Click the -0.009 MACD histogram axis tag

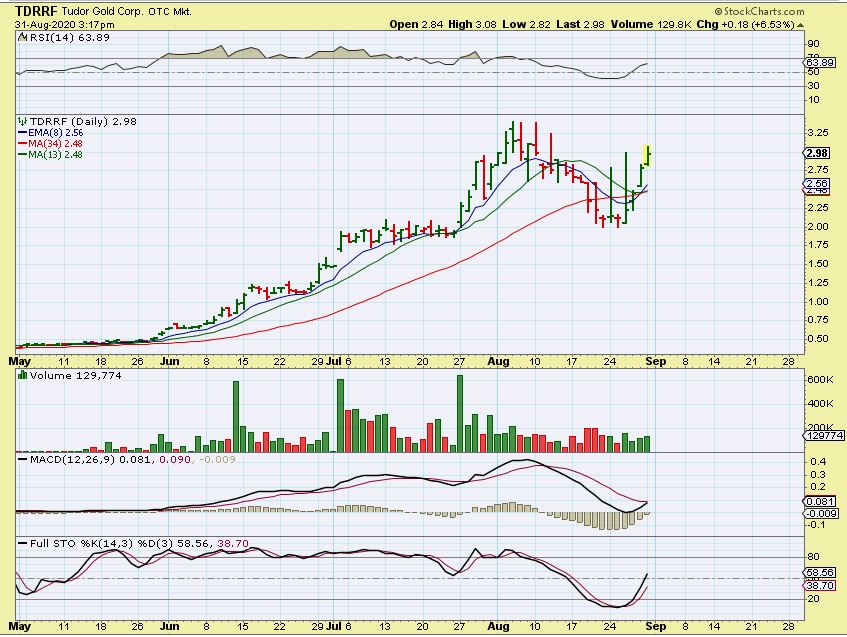click(x=821, y=513)
